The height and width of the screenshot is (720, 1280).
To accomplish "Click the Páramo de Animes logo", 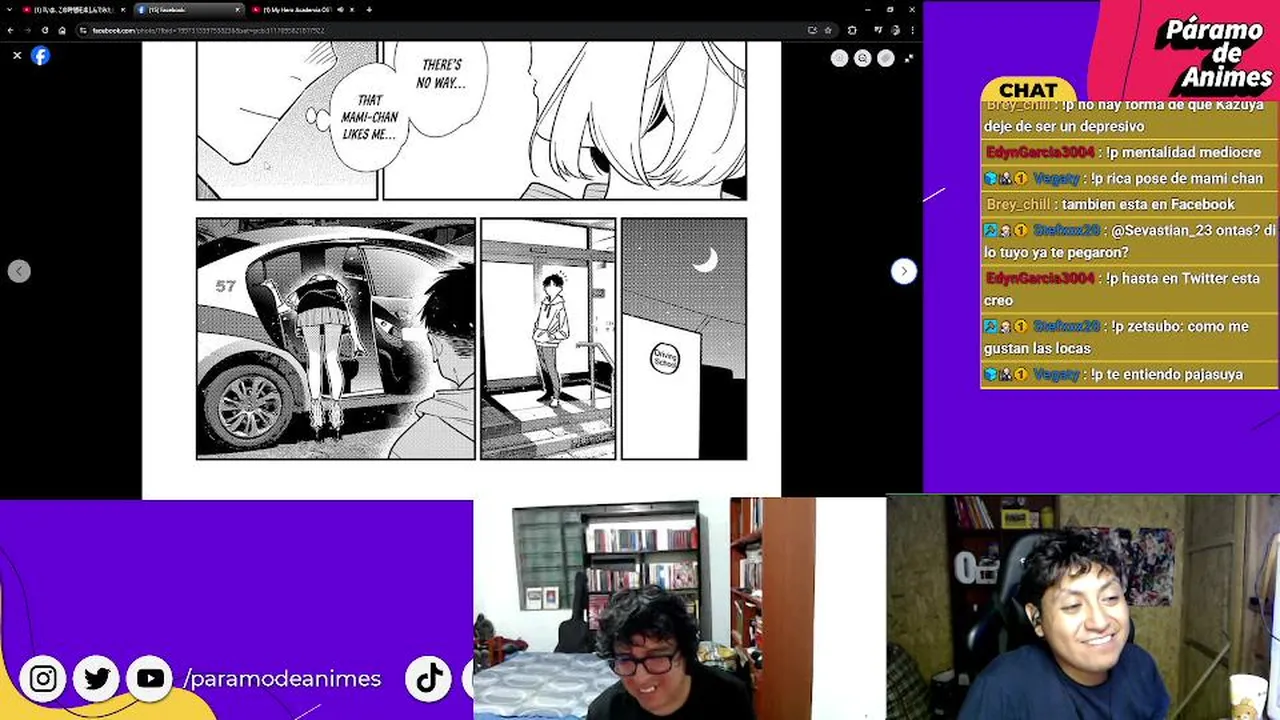I will point(1212,53).
